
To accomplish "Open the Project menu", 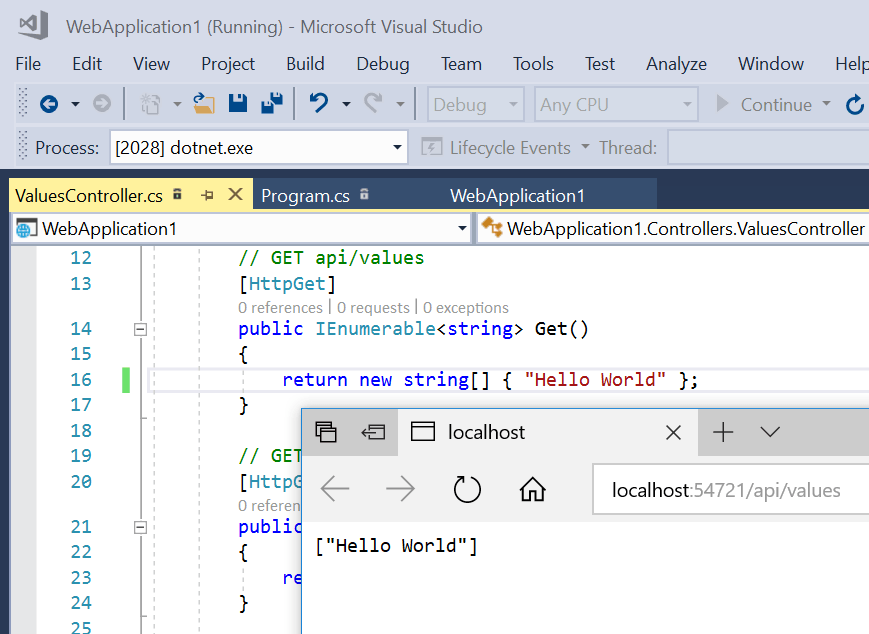I will 228,64.
